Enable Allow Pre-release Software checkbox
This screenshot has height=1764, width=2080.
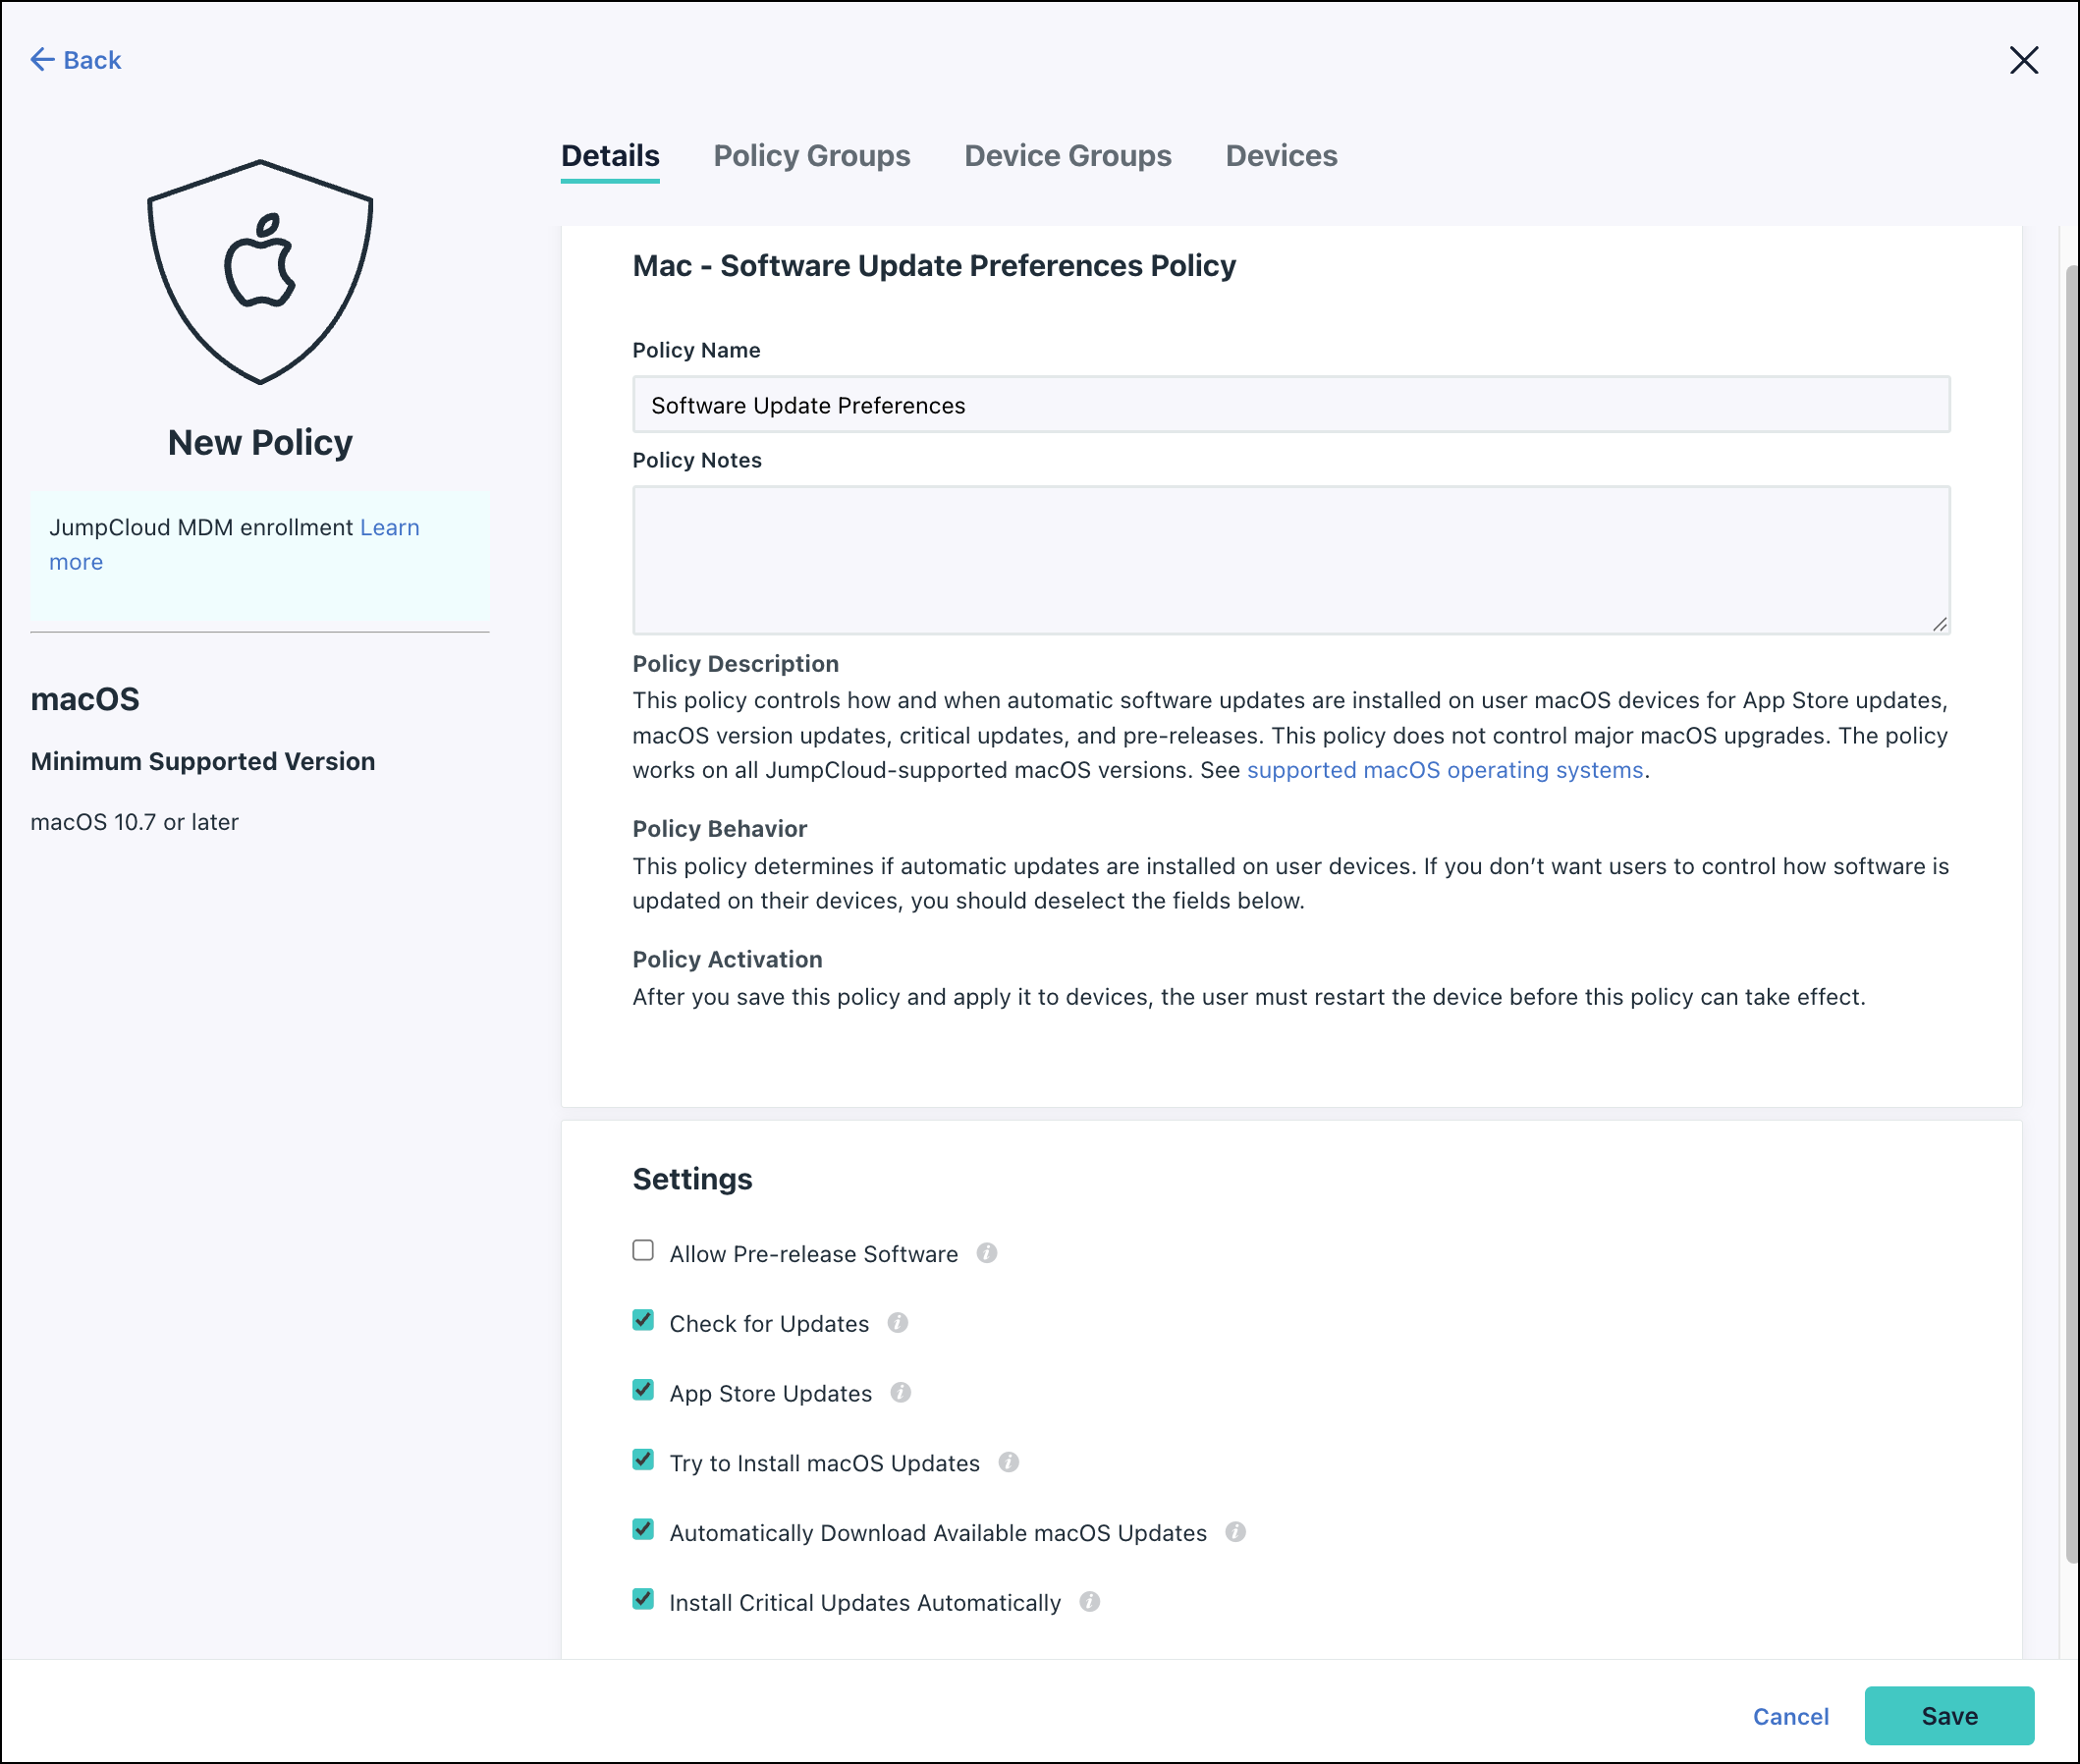(x=643, y=1251)
